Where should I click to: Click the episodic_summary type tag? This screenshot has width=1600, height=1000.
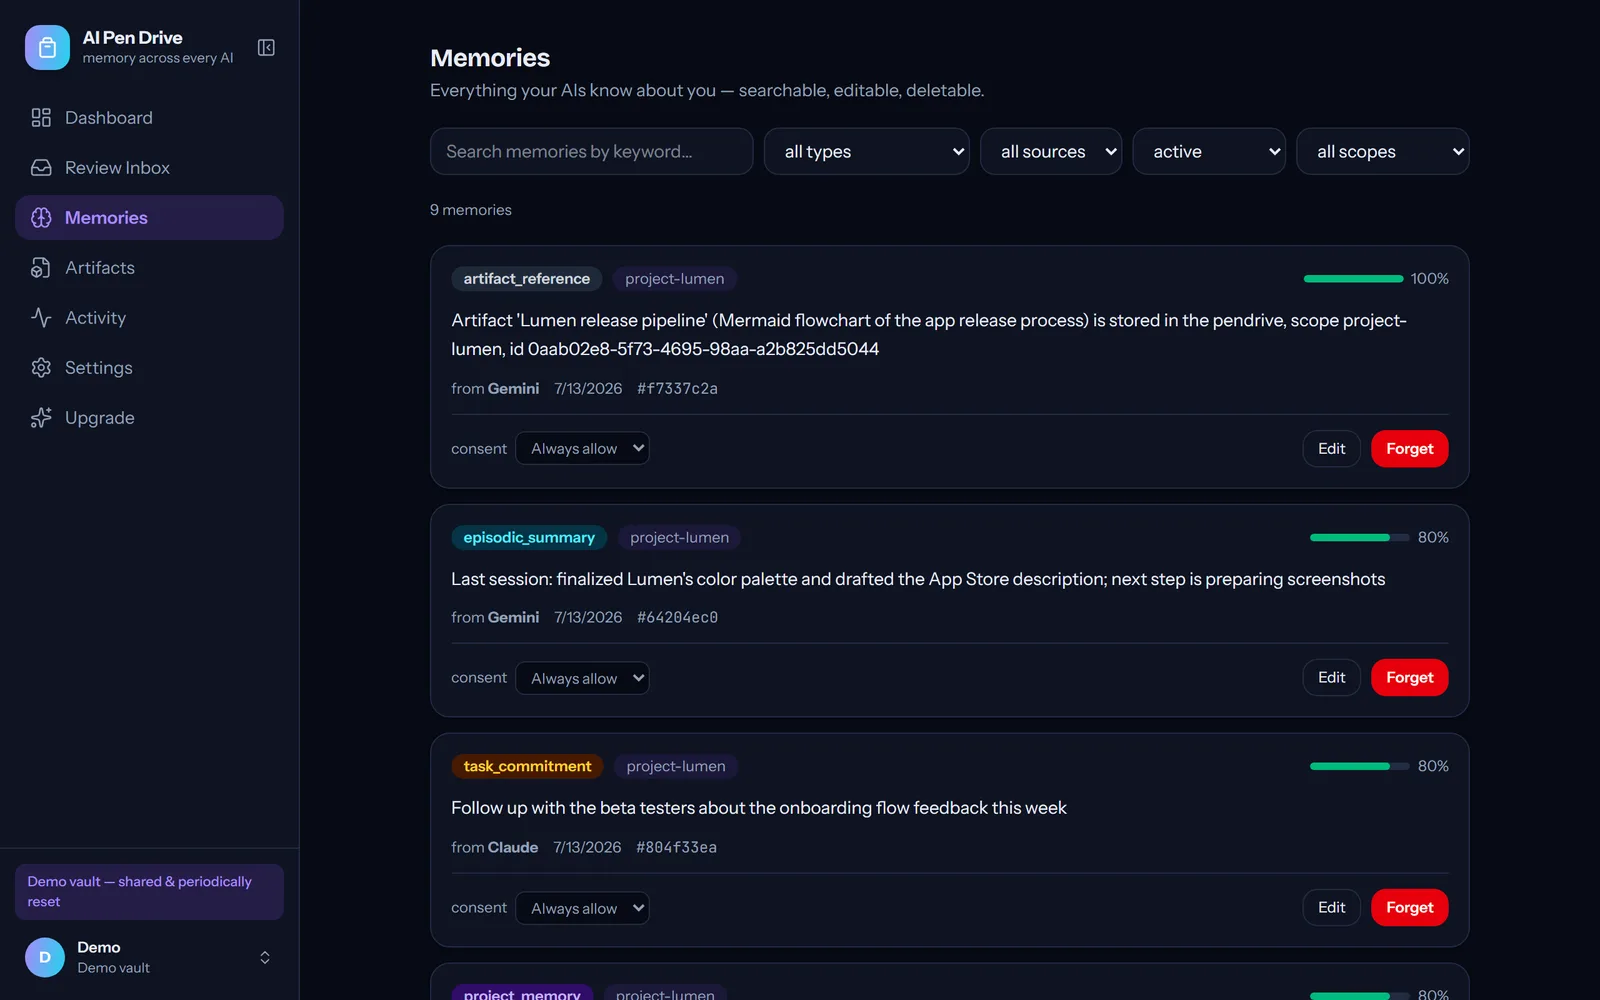coord(529,537)
